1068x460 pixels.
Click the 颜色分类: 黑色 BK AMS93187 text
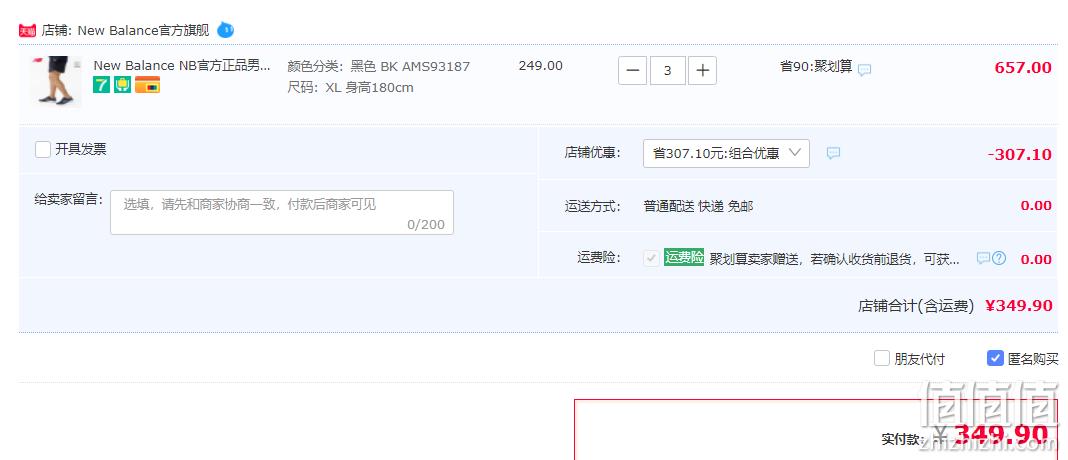[x=379, y=66]
